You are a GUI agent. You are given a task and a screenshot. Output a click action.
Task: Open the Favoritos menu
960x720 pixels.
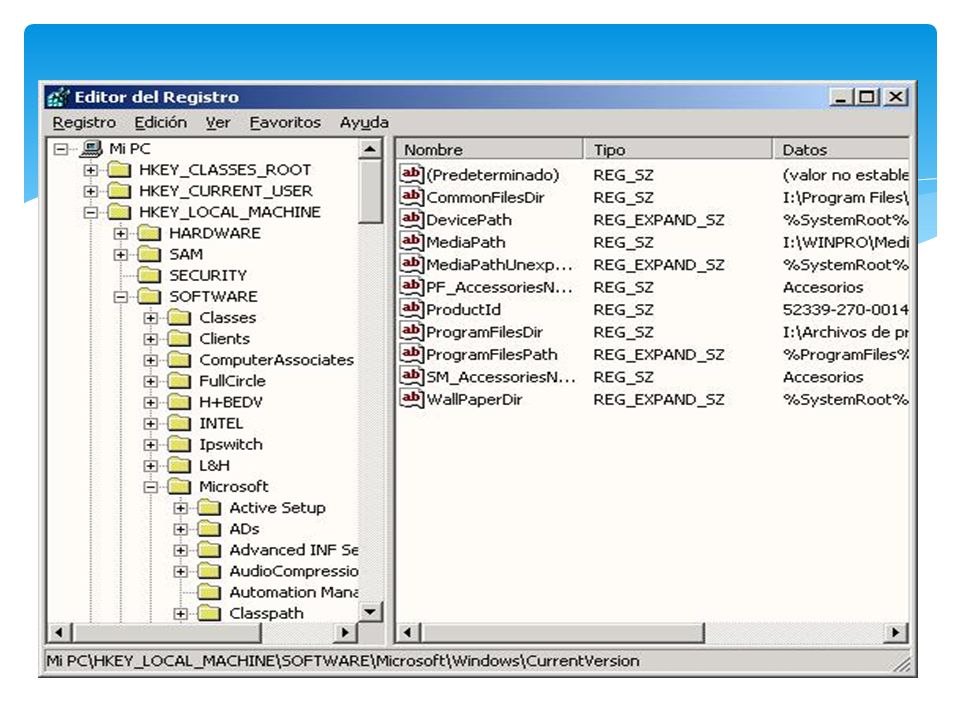pos(285,122)
